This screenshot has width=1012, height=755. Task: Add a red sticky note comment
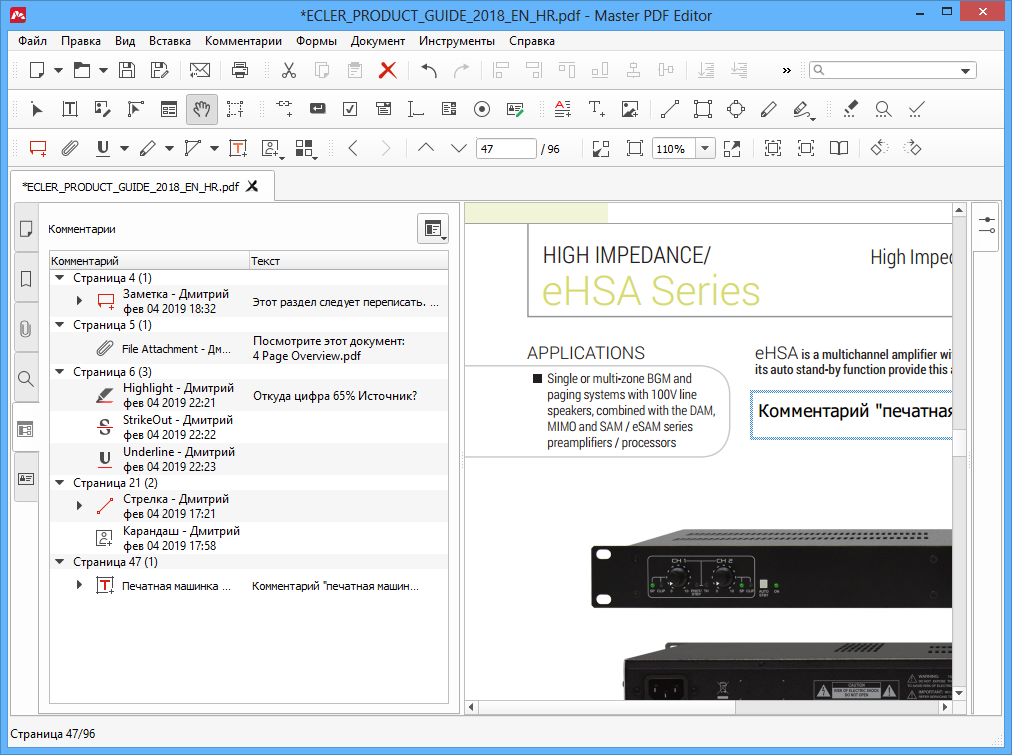38,149
